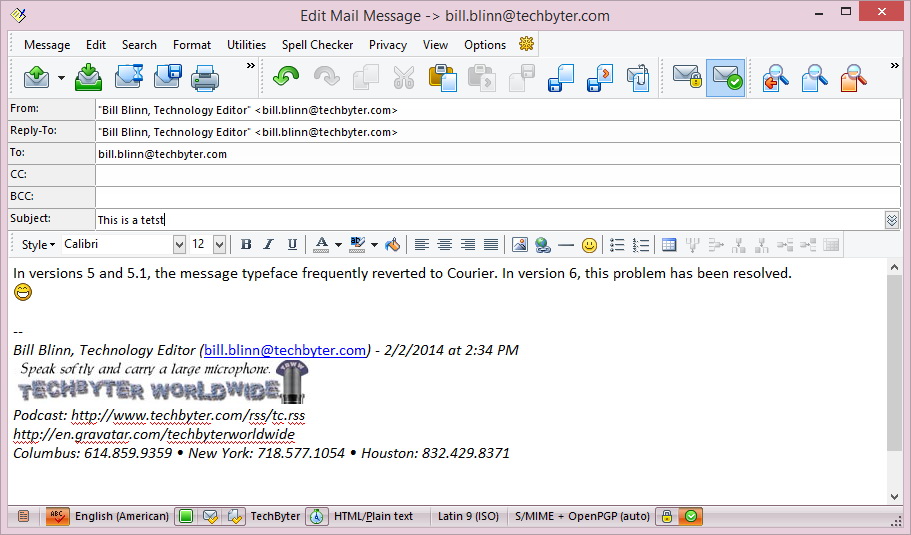Open the Calibri font name dropdown
Viewport: 911px width, 535px height.
180,245
